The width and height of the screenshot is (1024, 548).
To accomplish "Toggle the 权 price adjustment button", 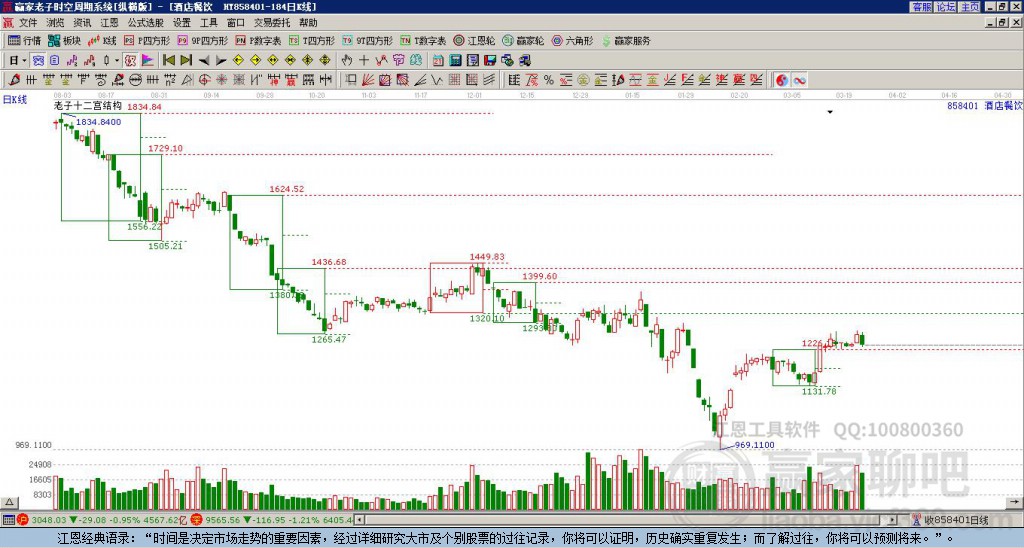I will click(x=130, y=61).
